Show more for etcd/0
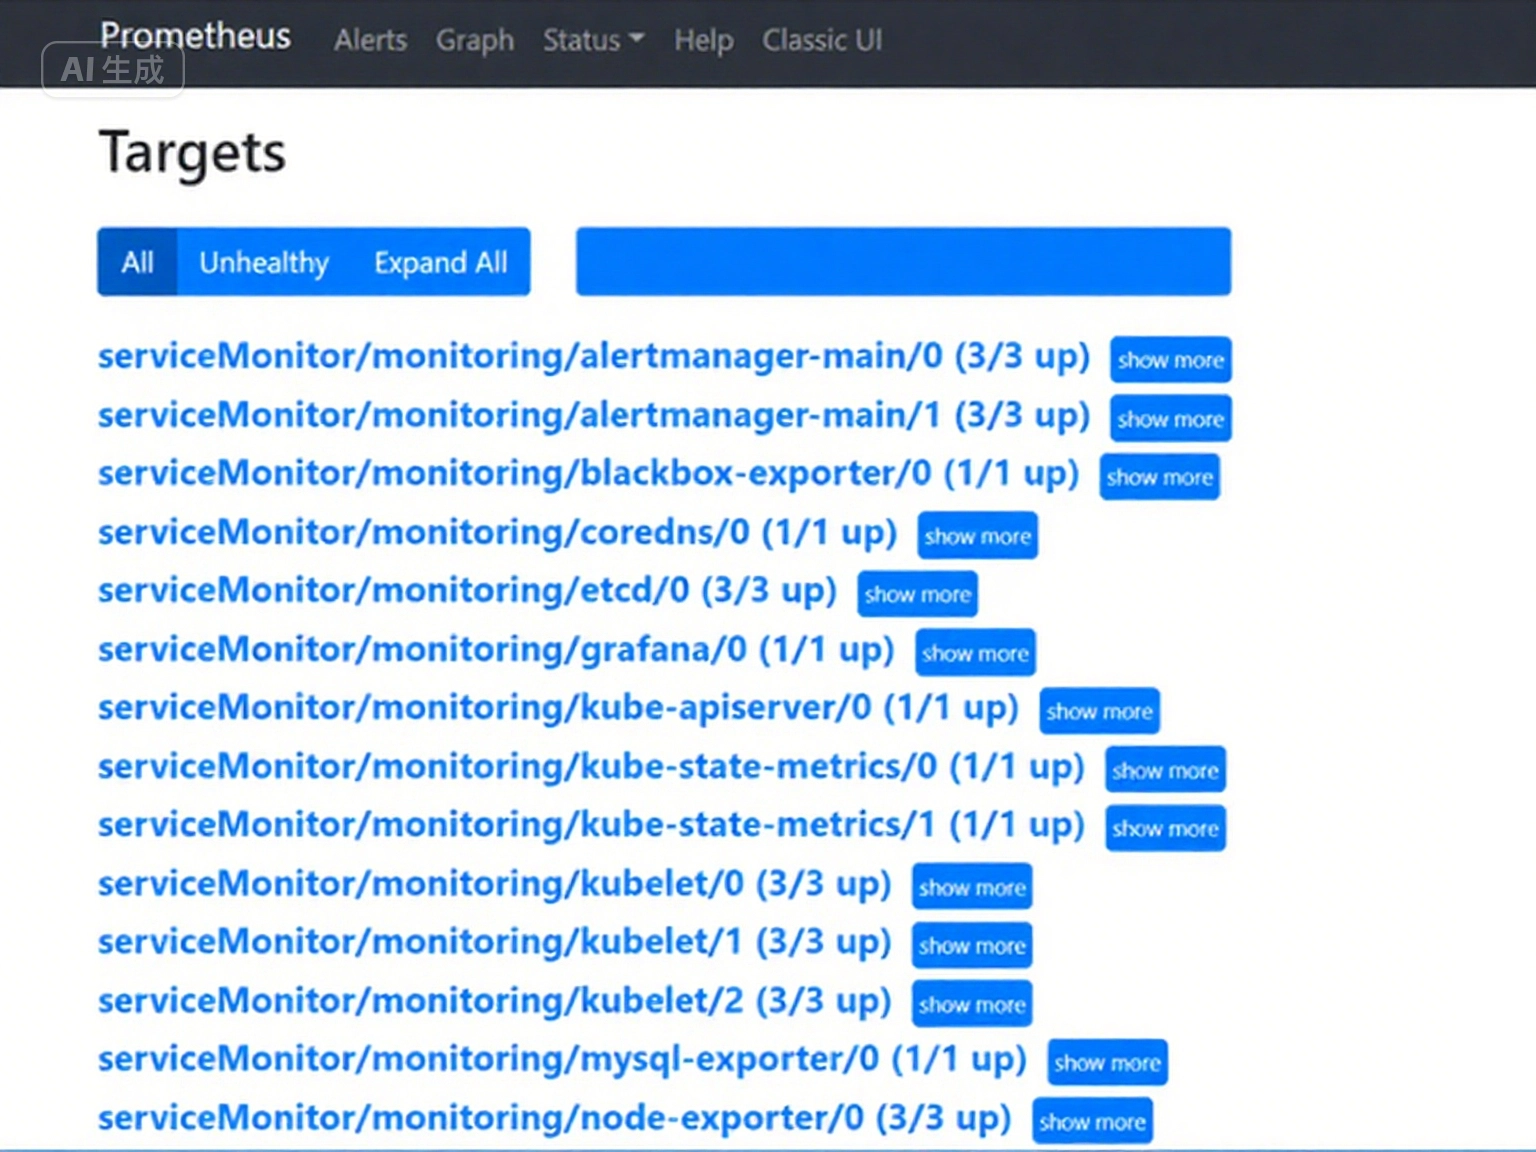Image resolution: width=1536 pixels, height=1152 pixels. (917, 594)
